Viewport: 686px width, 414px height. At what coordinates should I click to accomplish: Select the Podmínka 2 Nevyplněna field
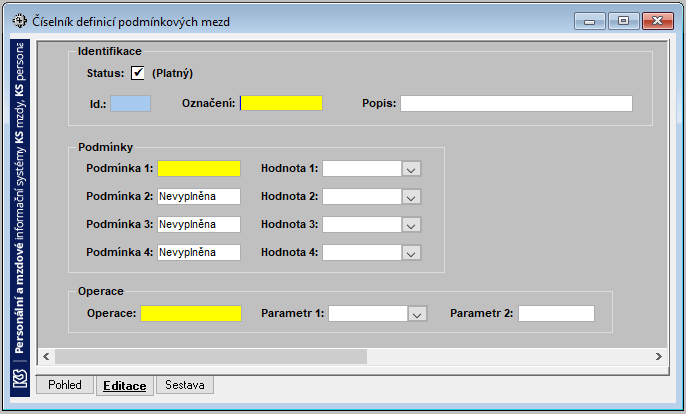click(x=199, y=196)
